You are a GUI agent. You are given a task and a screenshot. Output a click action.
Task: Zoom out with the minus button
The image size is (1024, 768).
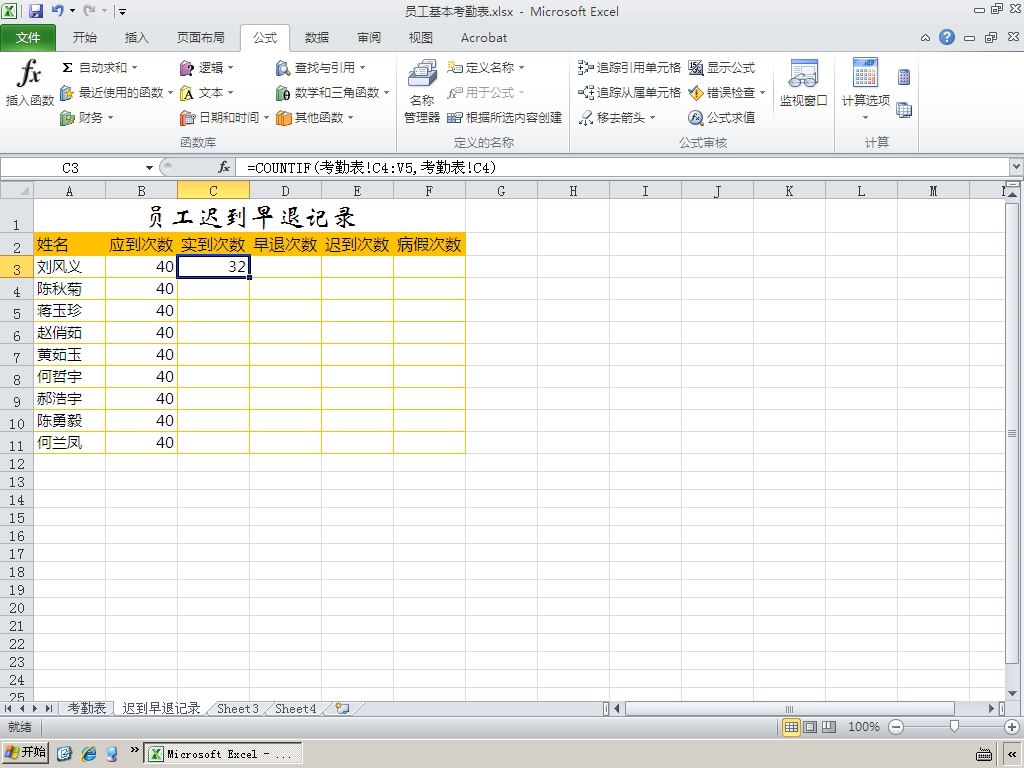(897, 727)
